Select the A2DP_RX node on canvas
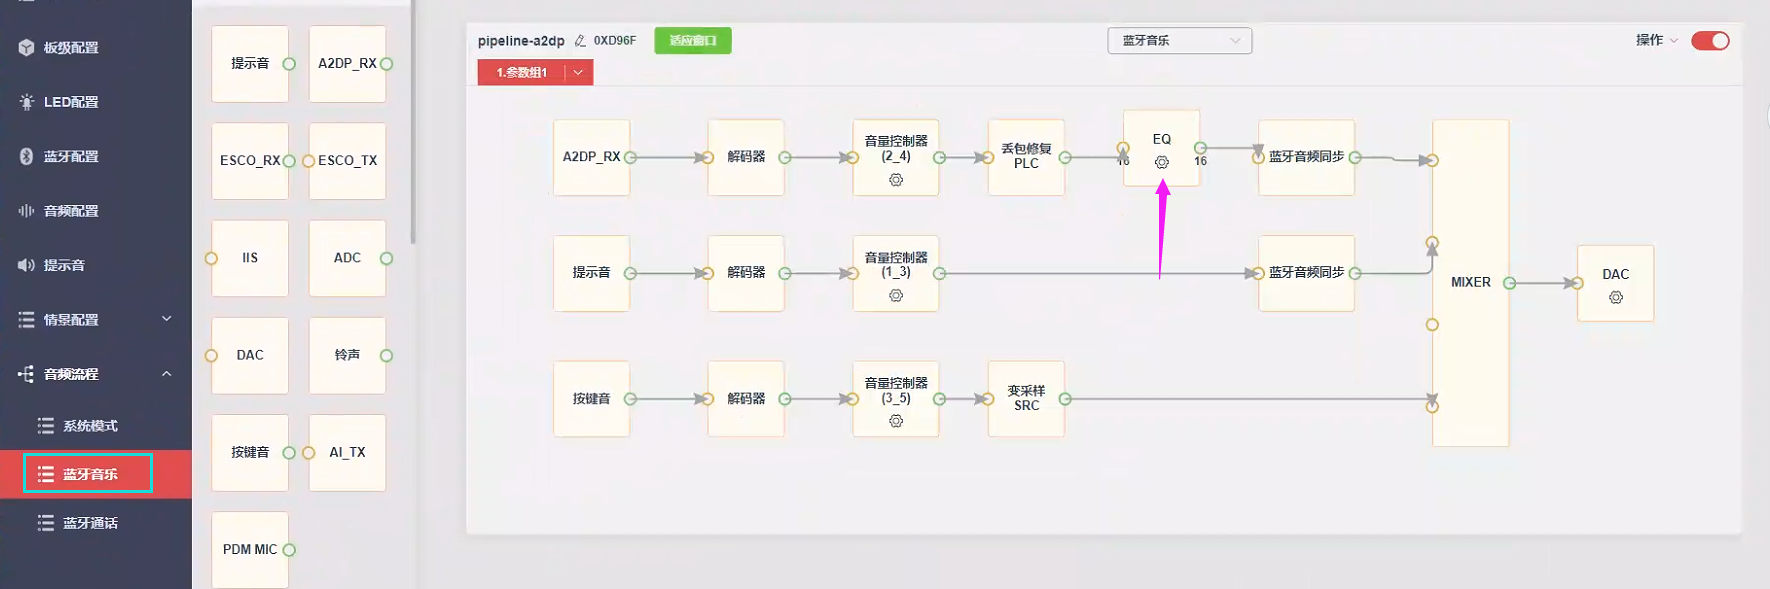The height and width of the screenshot is (589, 1770). pos(591,157)
